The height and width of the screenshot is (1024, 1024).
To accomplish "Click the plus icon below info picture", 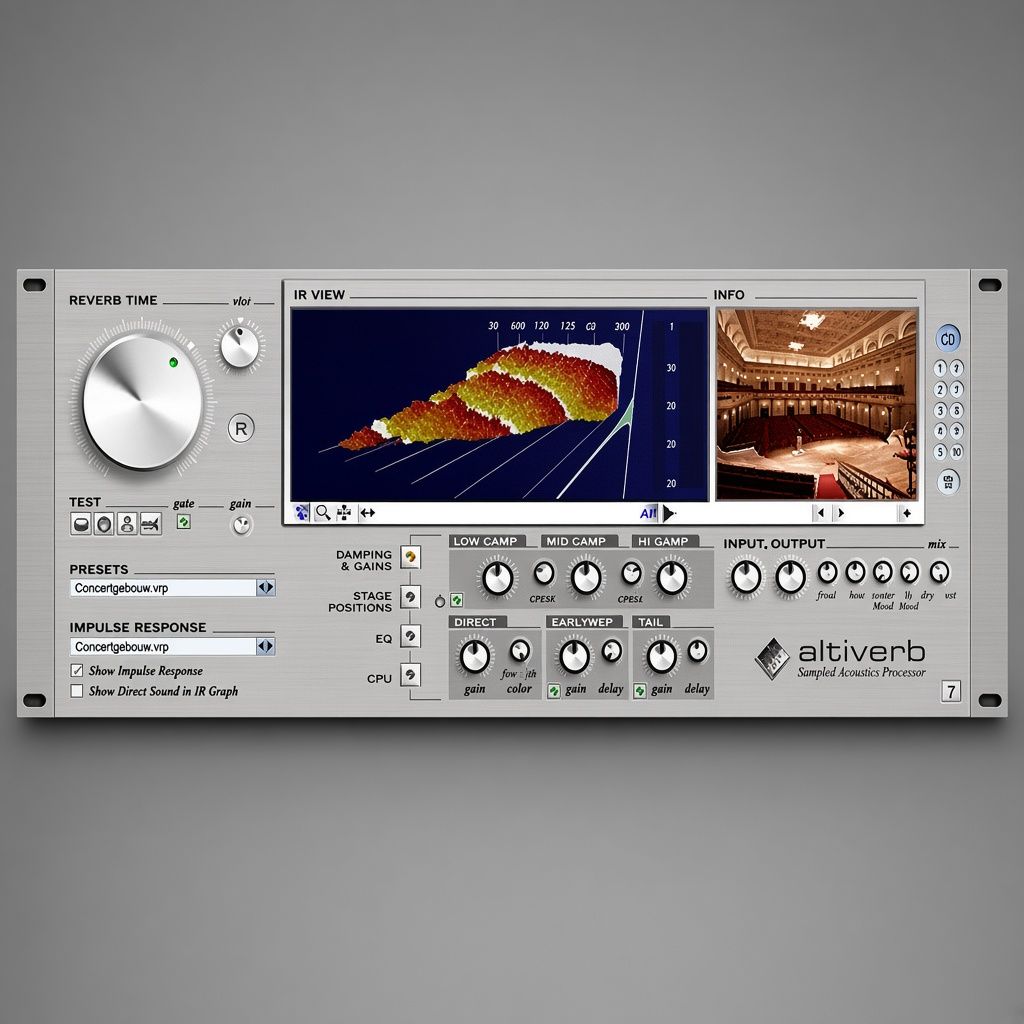I will pos(906,513).
